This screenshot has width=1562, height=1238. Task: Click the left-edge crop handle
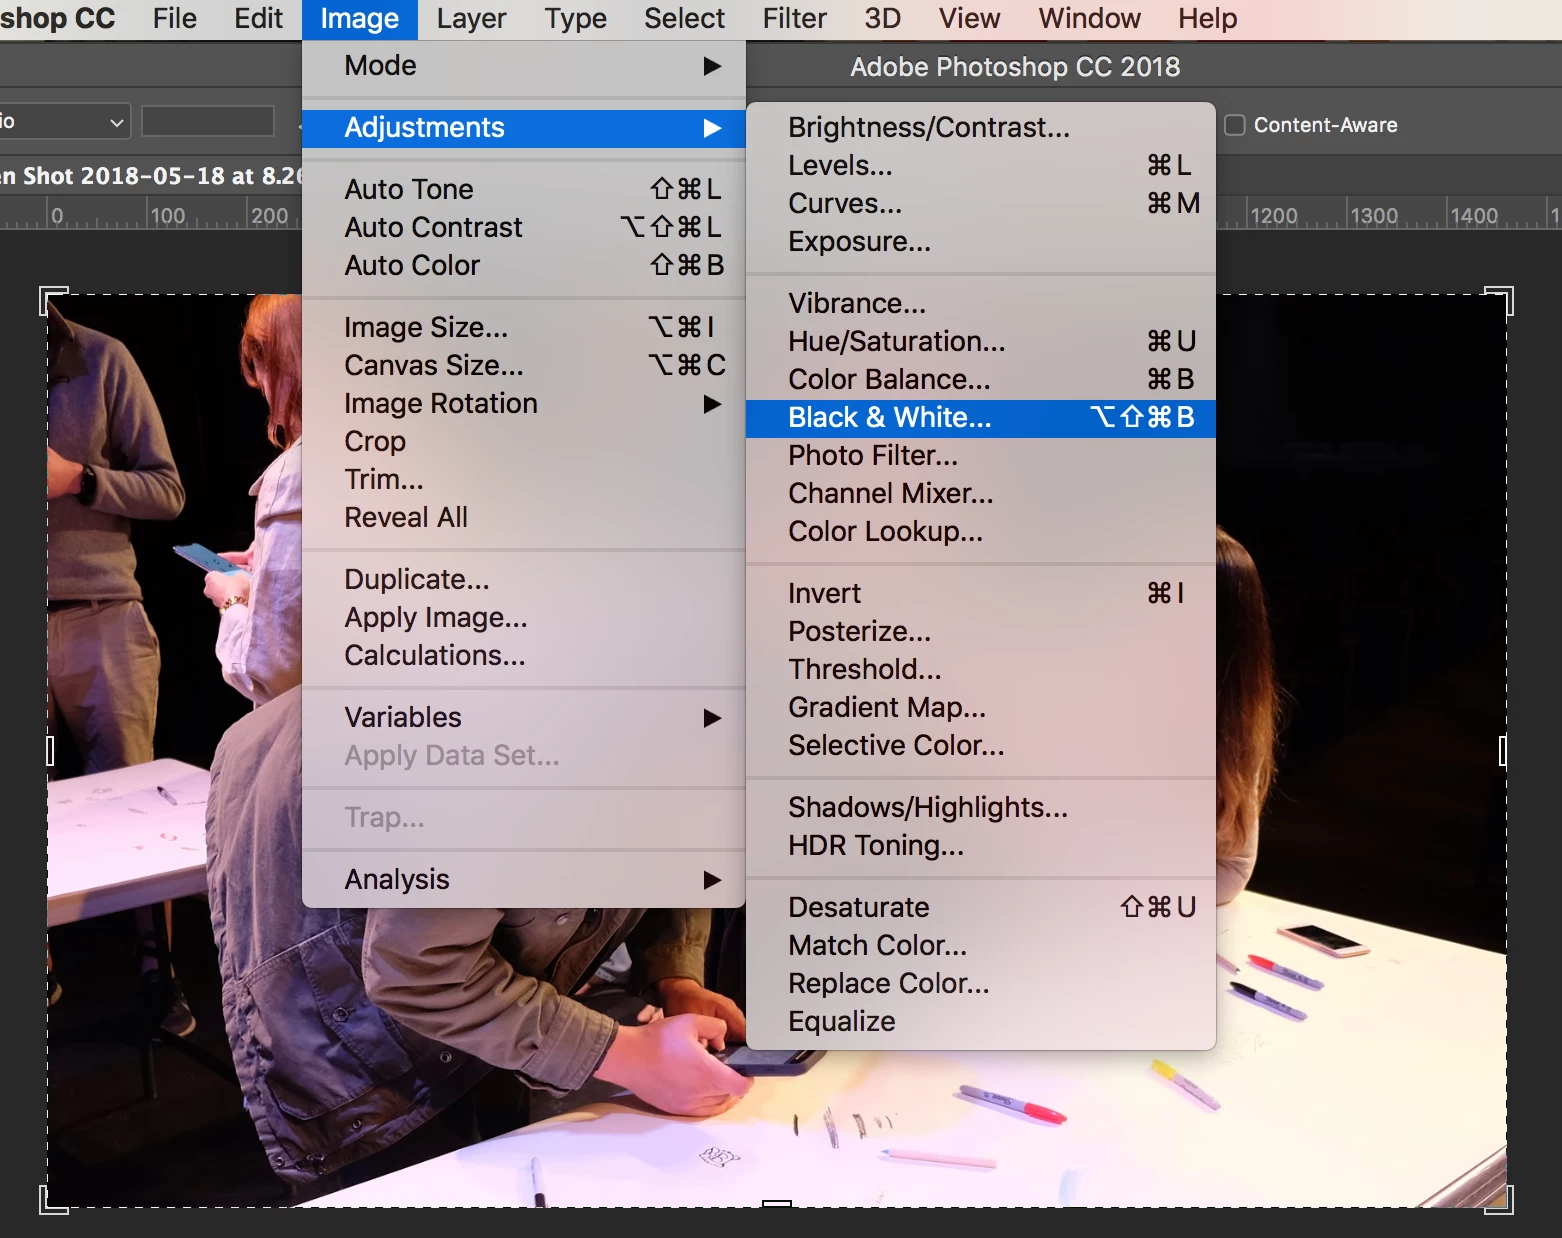(49, 750)
